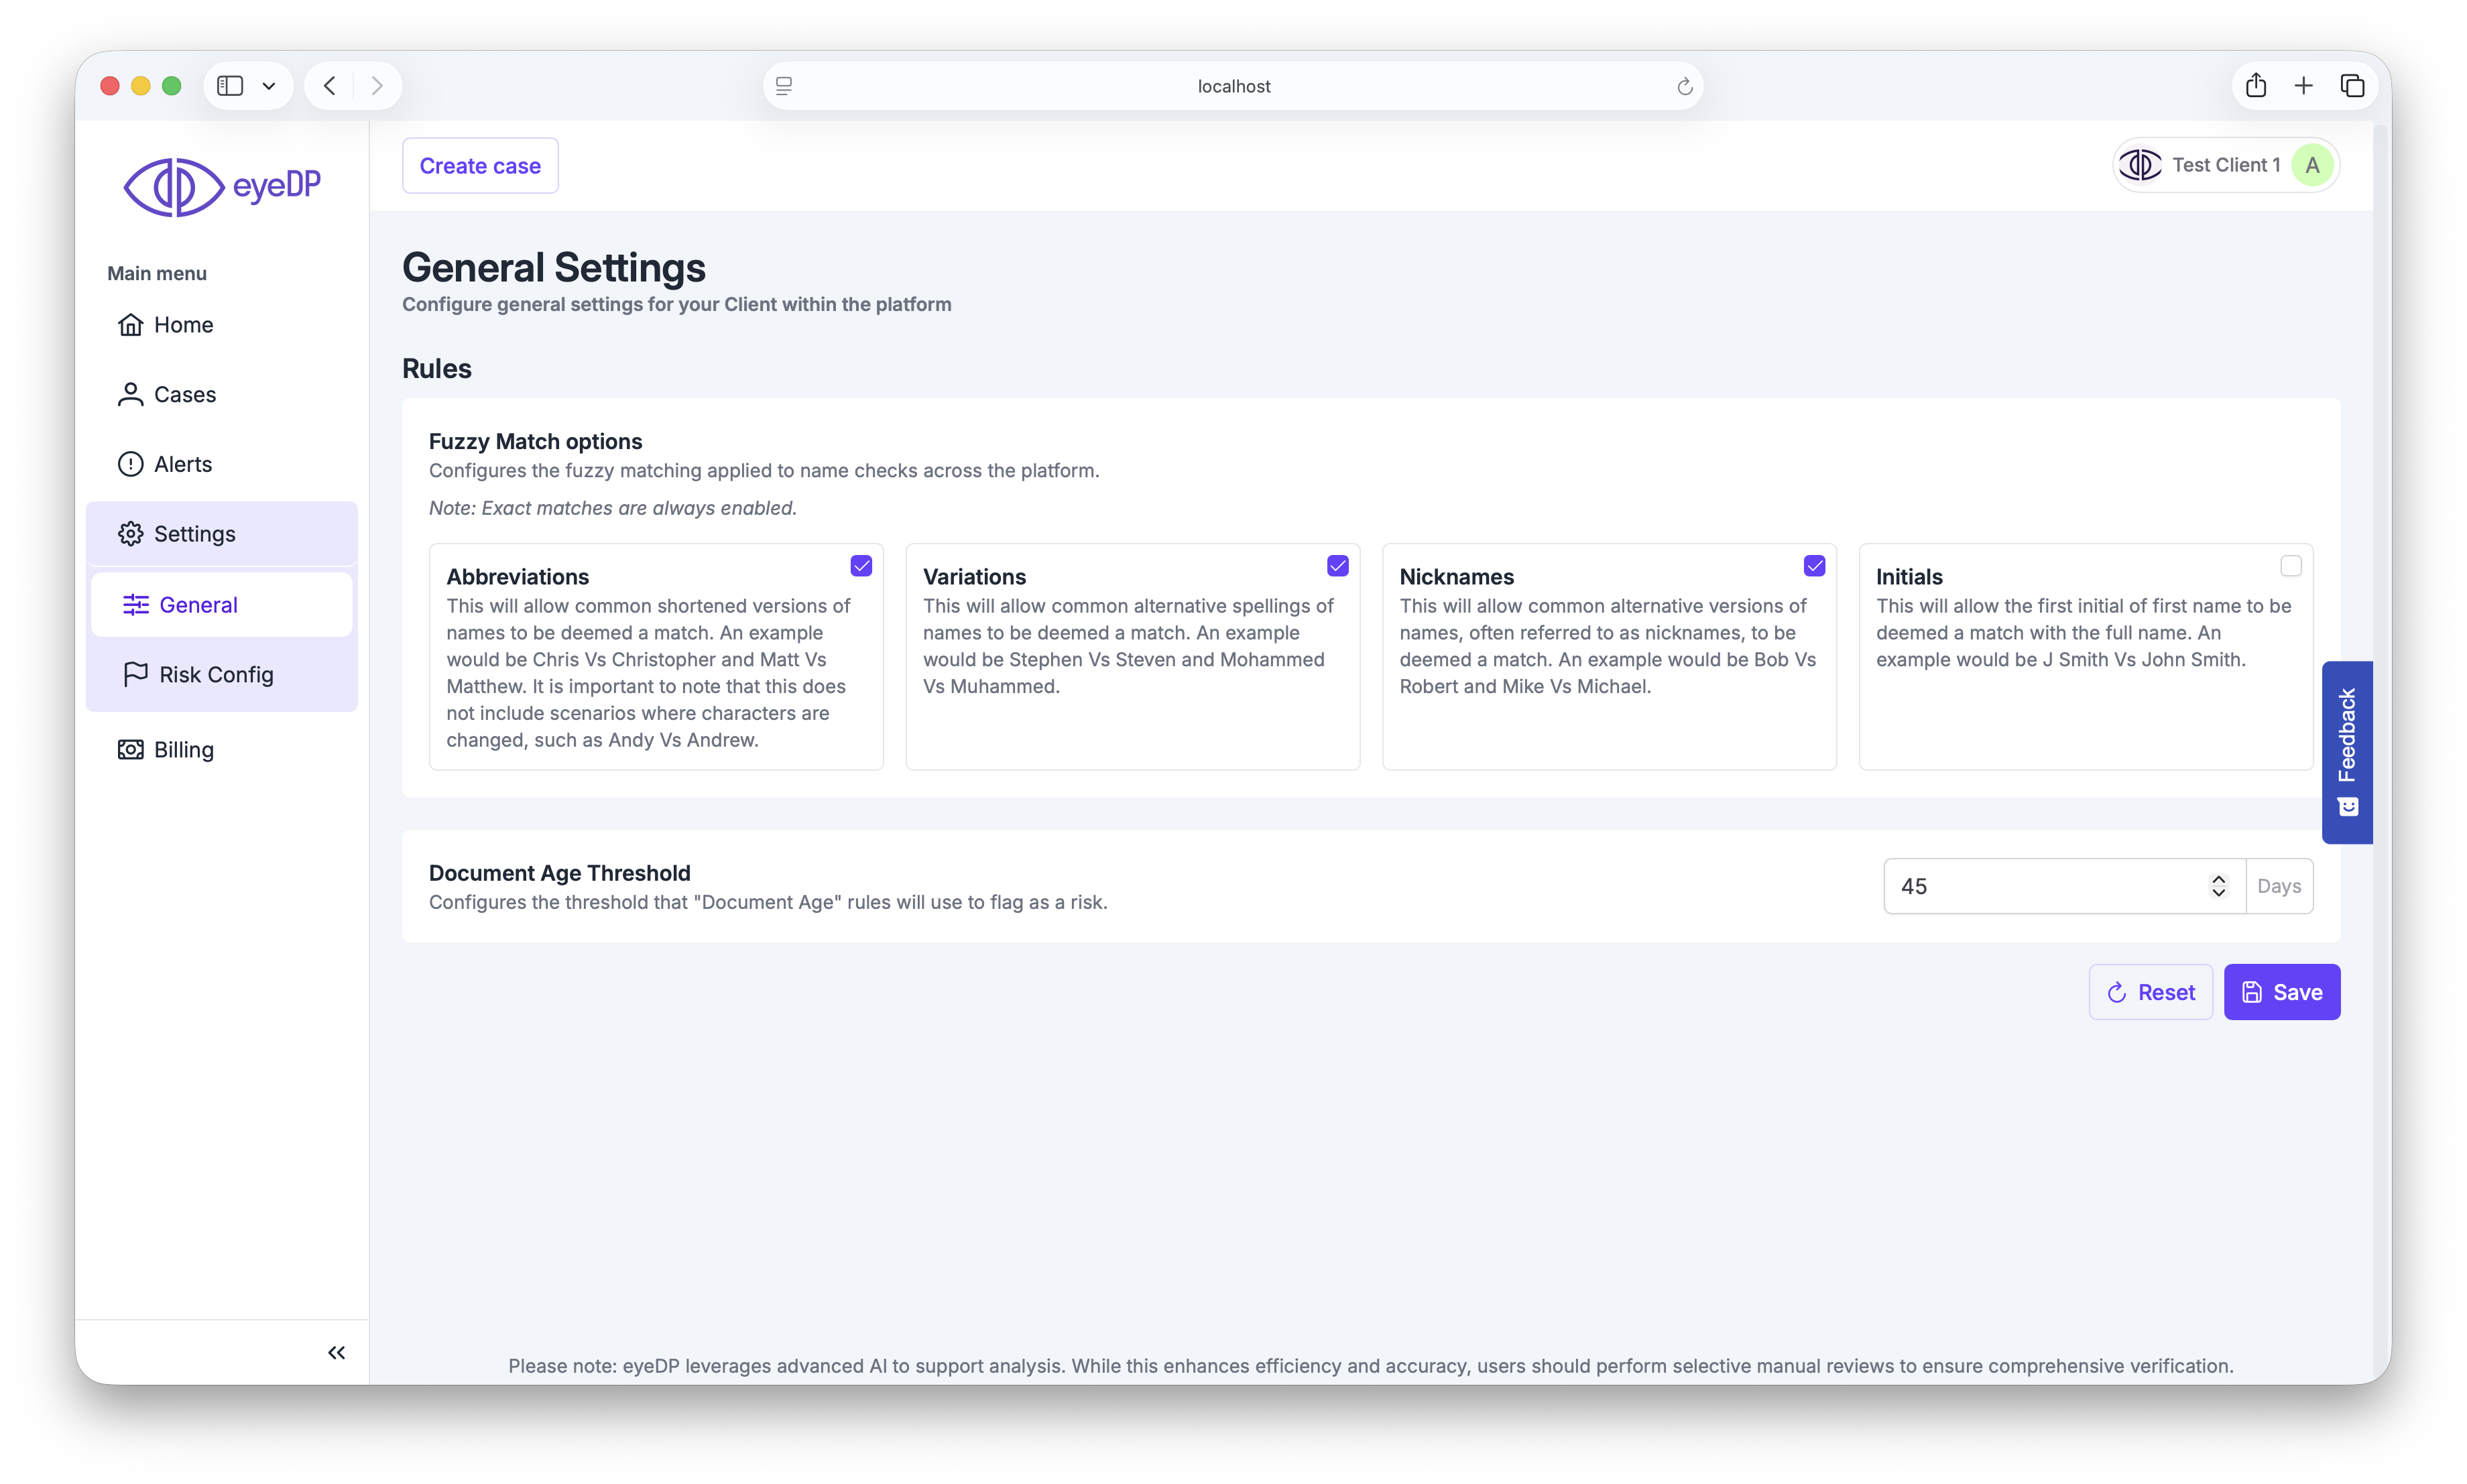The image size is (2467, 1484).
Task: Click the share icon in the browser toolbar
Action: 2255,86
